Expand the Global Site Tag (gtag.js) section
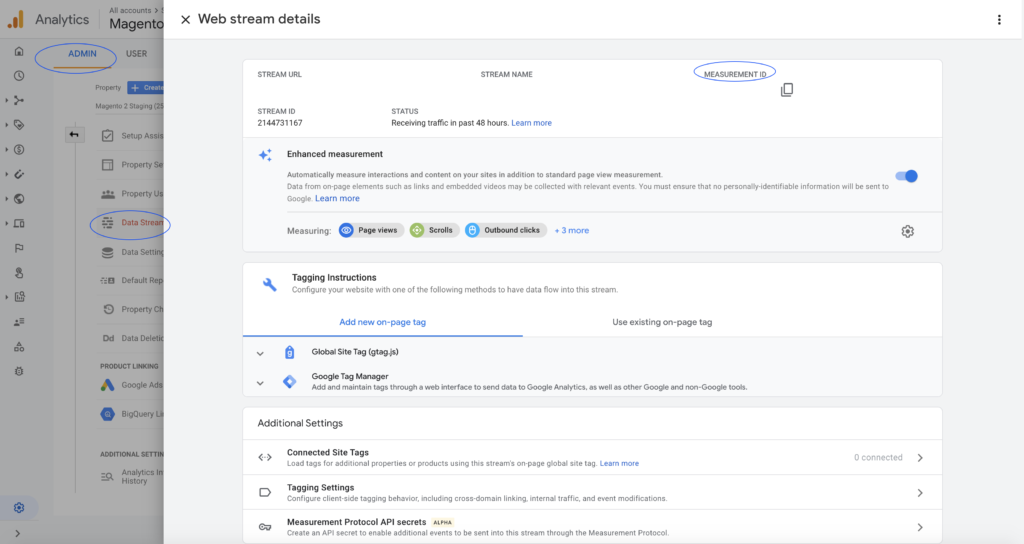Viewport: 1024px width, 544px height. pyautogui.click(x=260, y=353)
